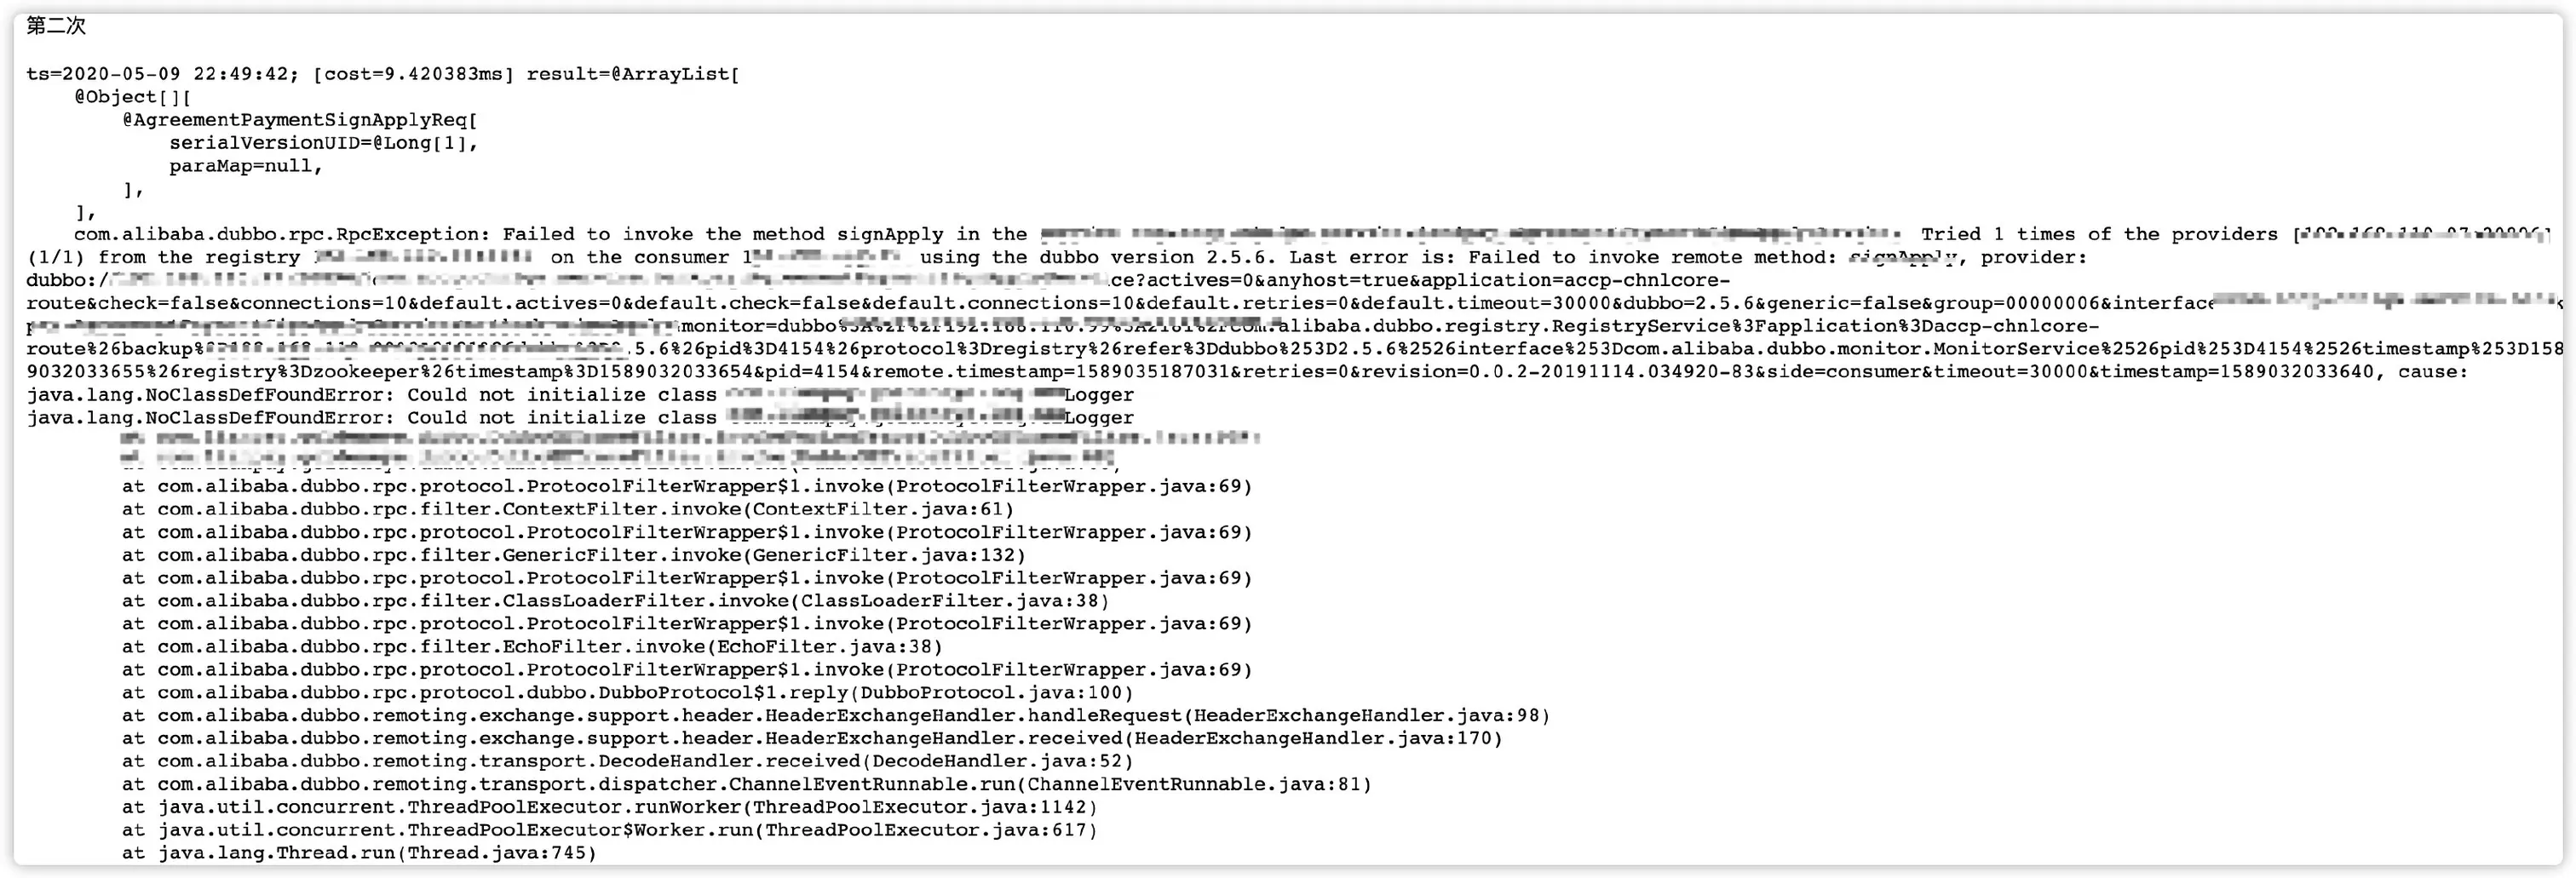Click the HeaderExchangeHandler.handleRequest stack line
This screenshot has height=878, width=2576.
(x=836, y=716)
